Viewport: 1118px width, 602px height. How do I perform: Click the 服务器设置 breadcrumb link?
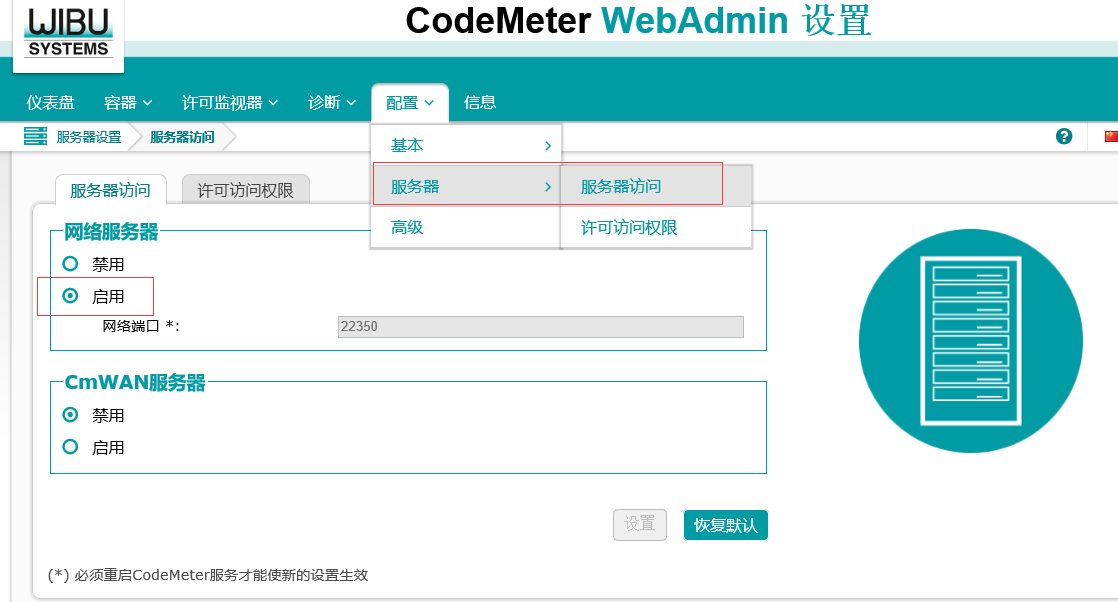coord(89,137)
